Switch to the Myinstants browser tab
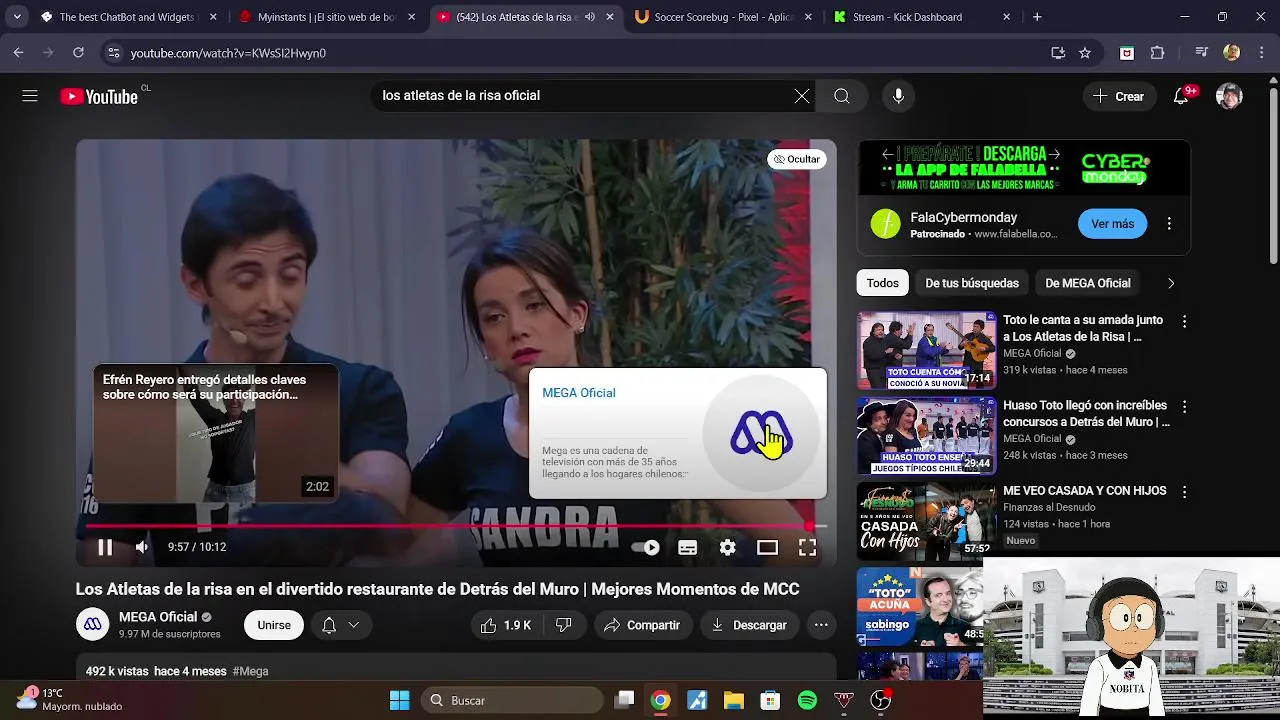 click(326, 17)
